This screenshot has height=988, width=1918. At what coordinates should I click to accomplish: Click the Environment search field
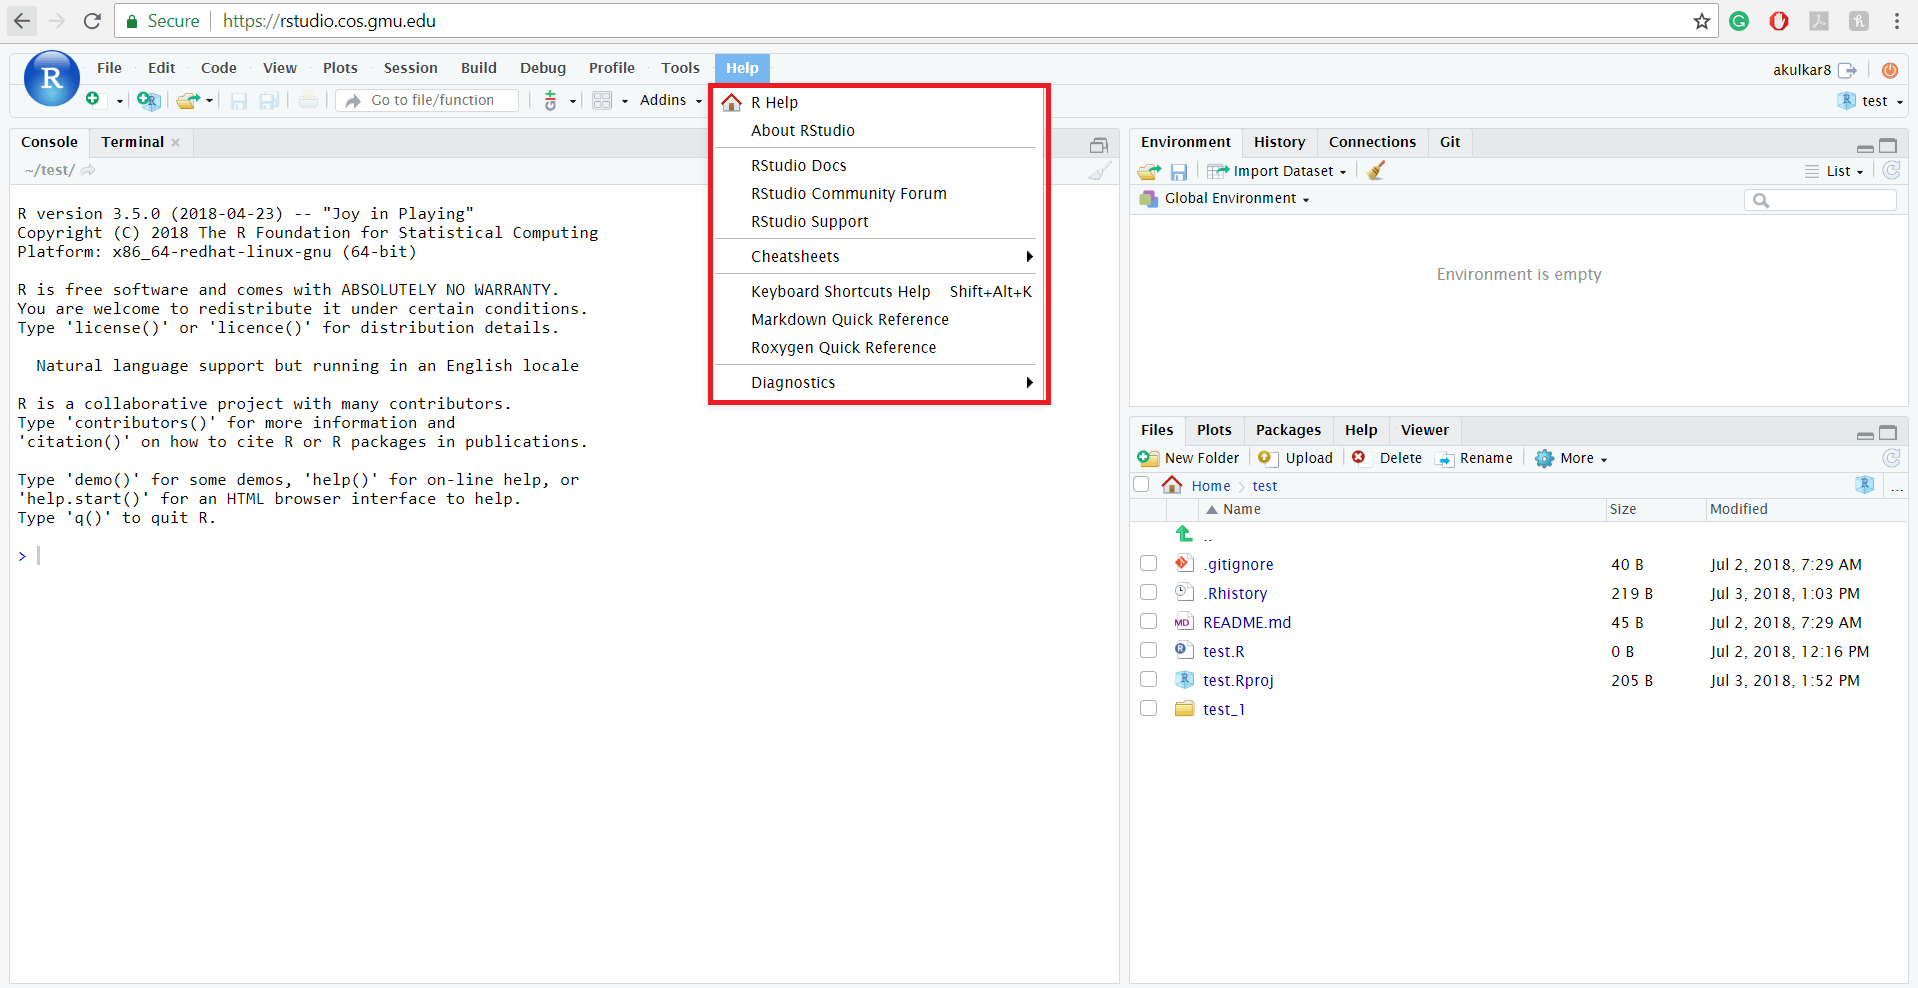point(1820,200)
